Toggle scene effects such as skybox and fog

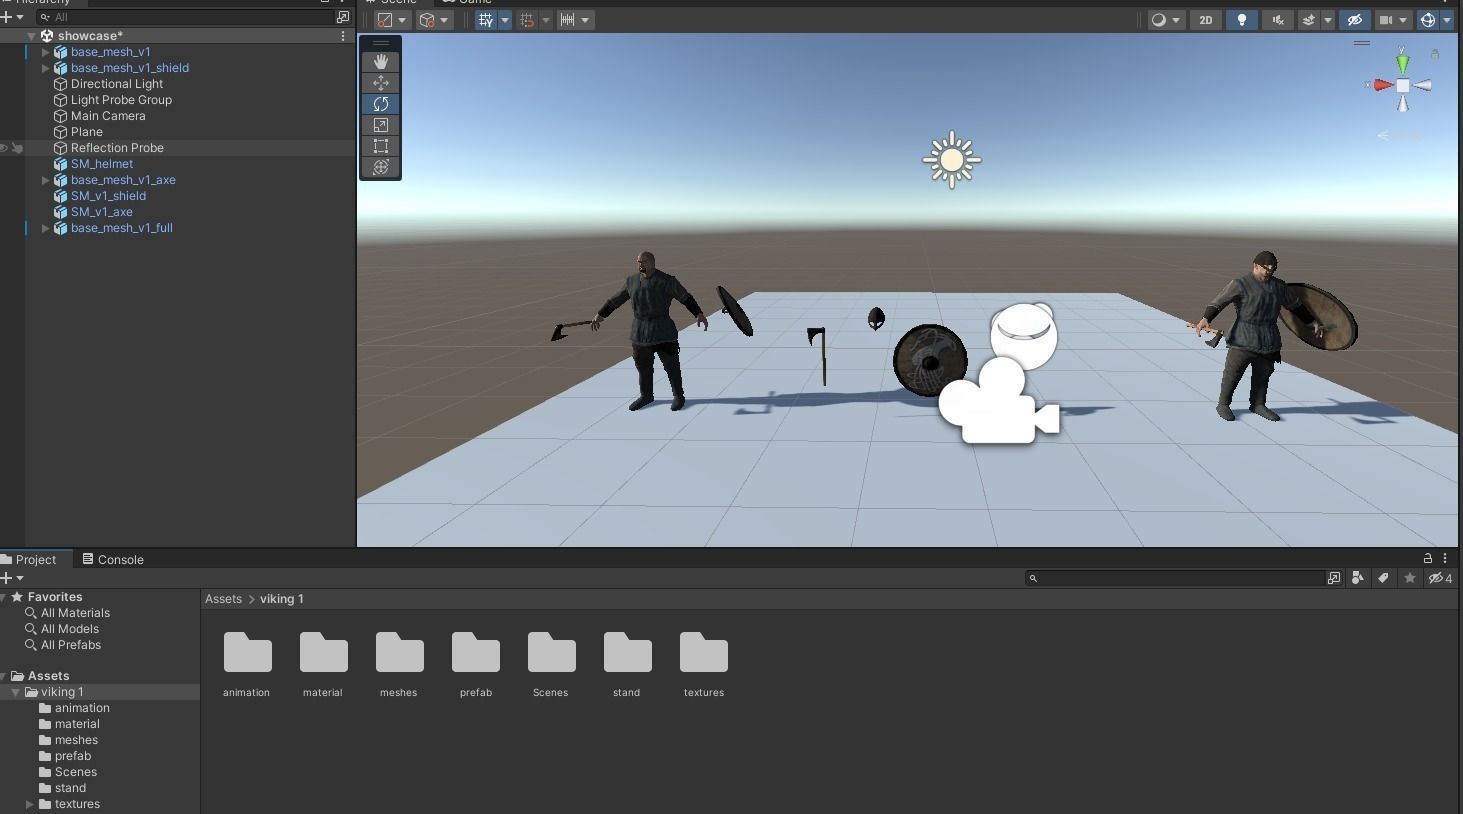pos(1308,20)
